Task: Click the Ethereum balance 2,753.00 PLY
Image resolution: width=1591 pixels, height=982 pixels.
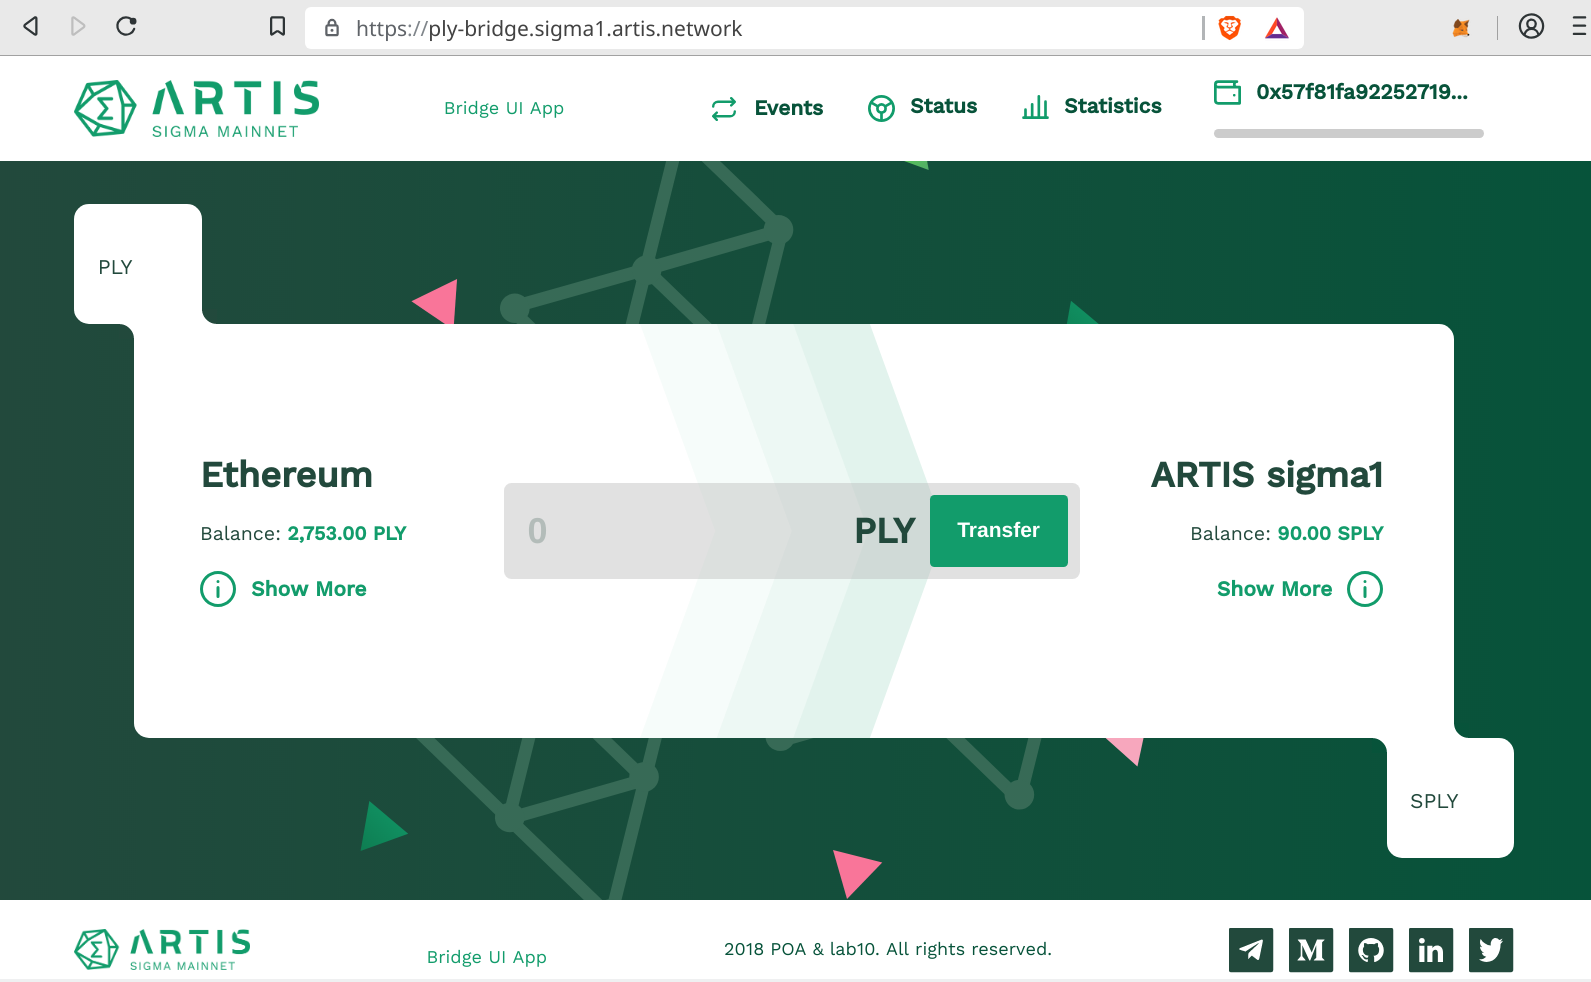Action: click(347, 533)
